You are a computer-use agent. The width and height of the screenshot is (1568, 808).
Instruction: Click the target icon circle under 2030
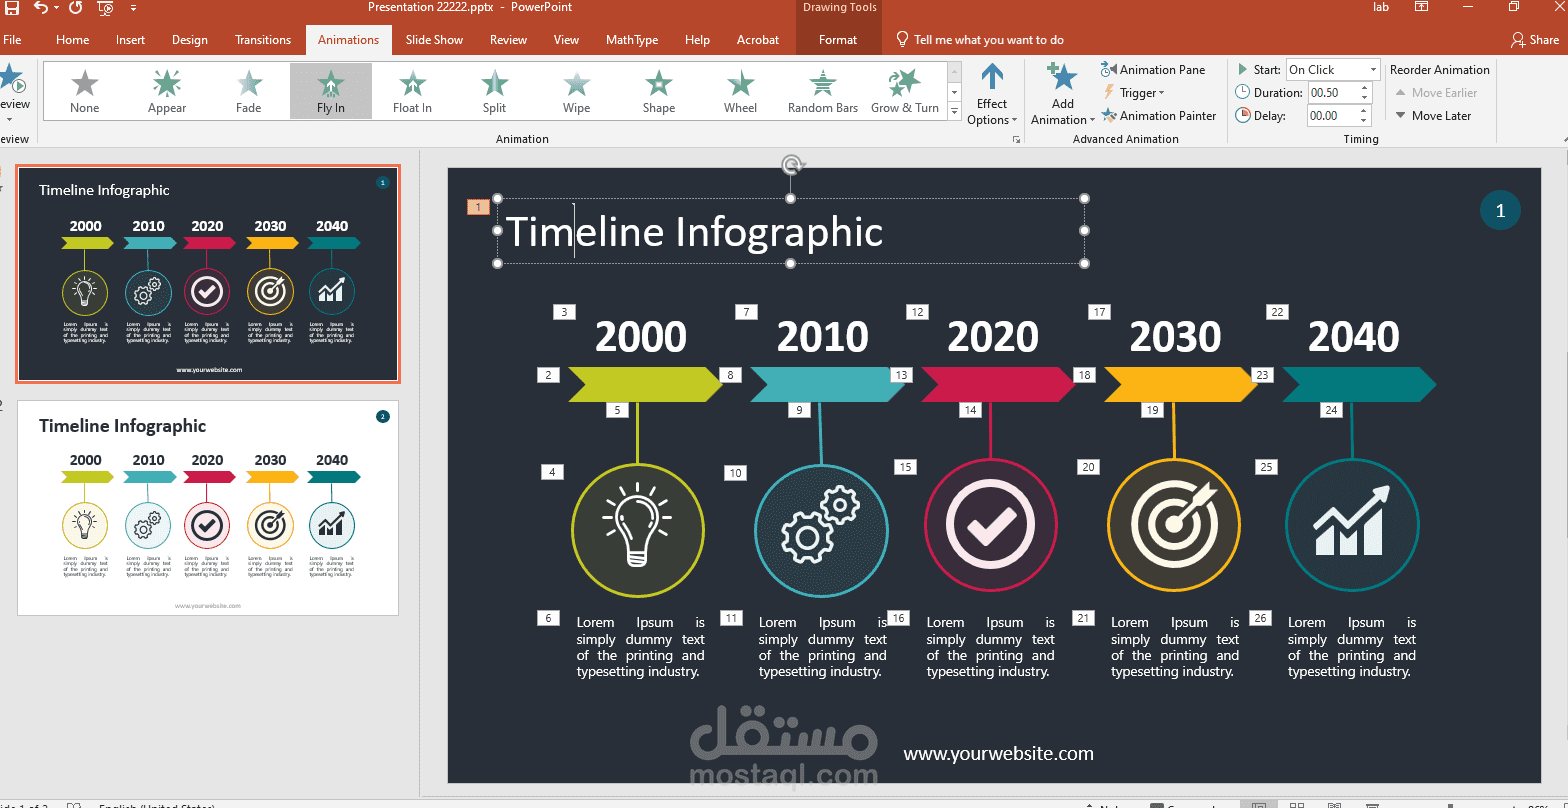click(1174, 525)
